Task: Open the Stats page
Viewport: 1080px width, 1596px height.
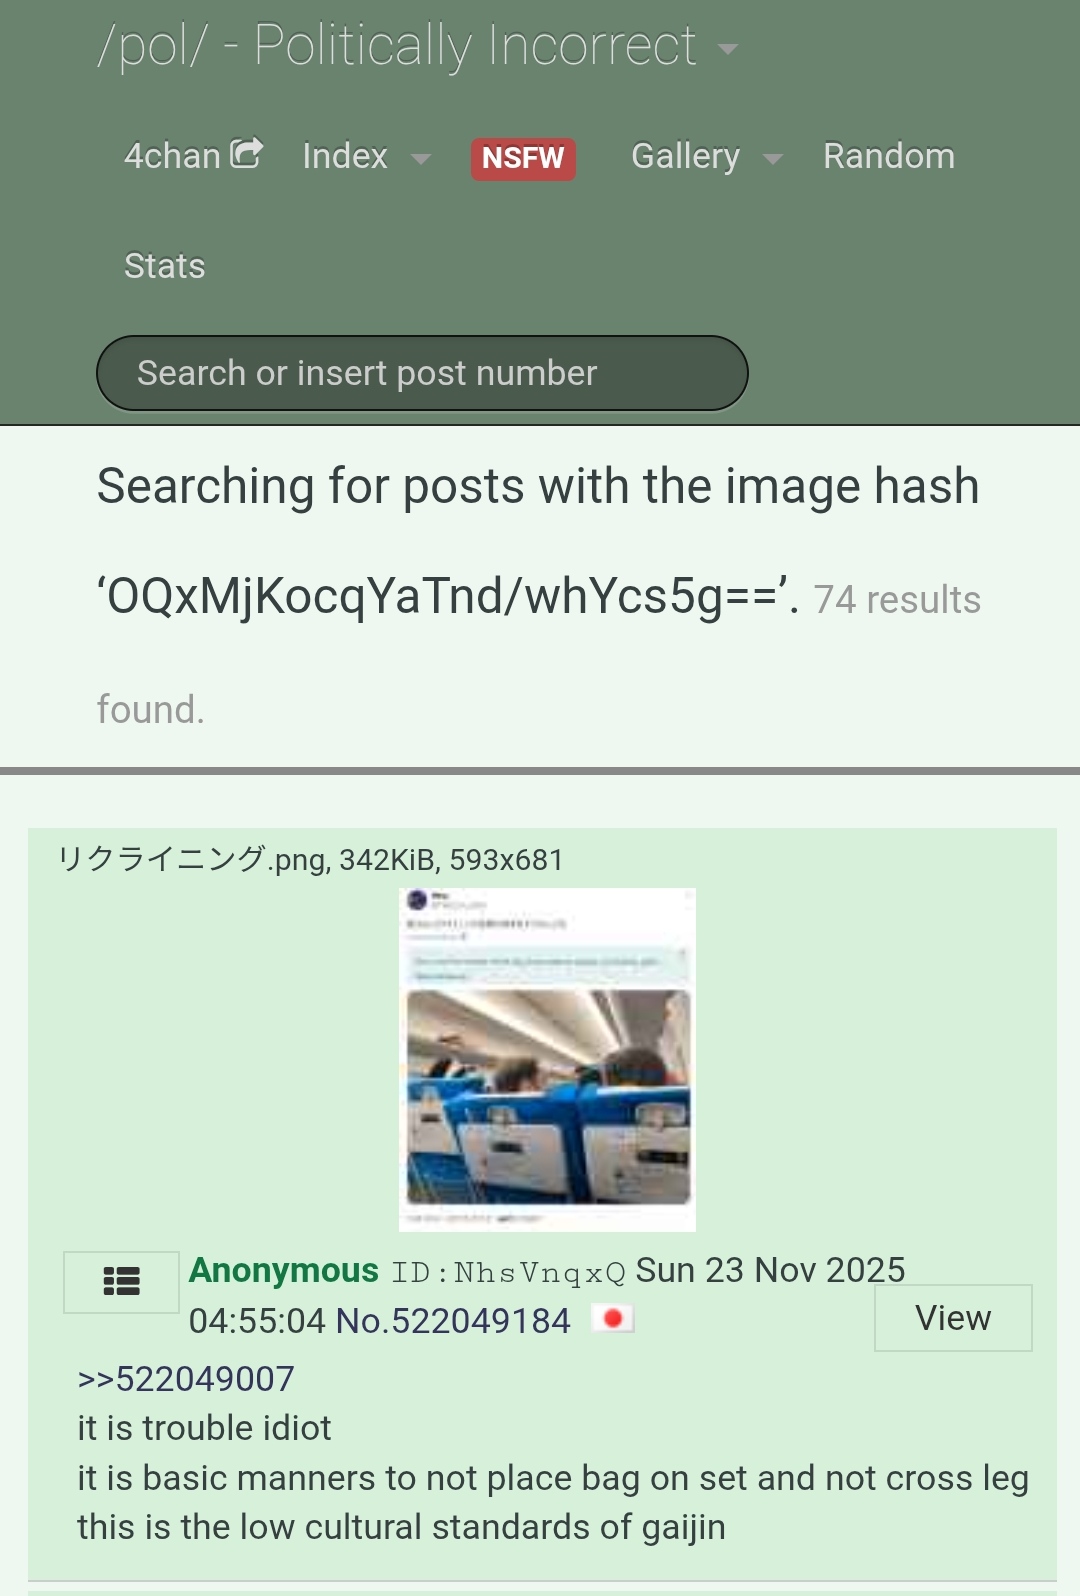Action: point(165,266)
